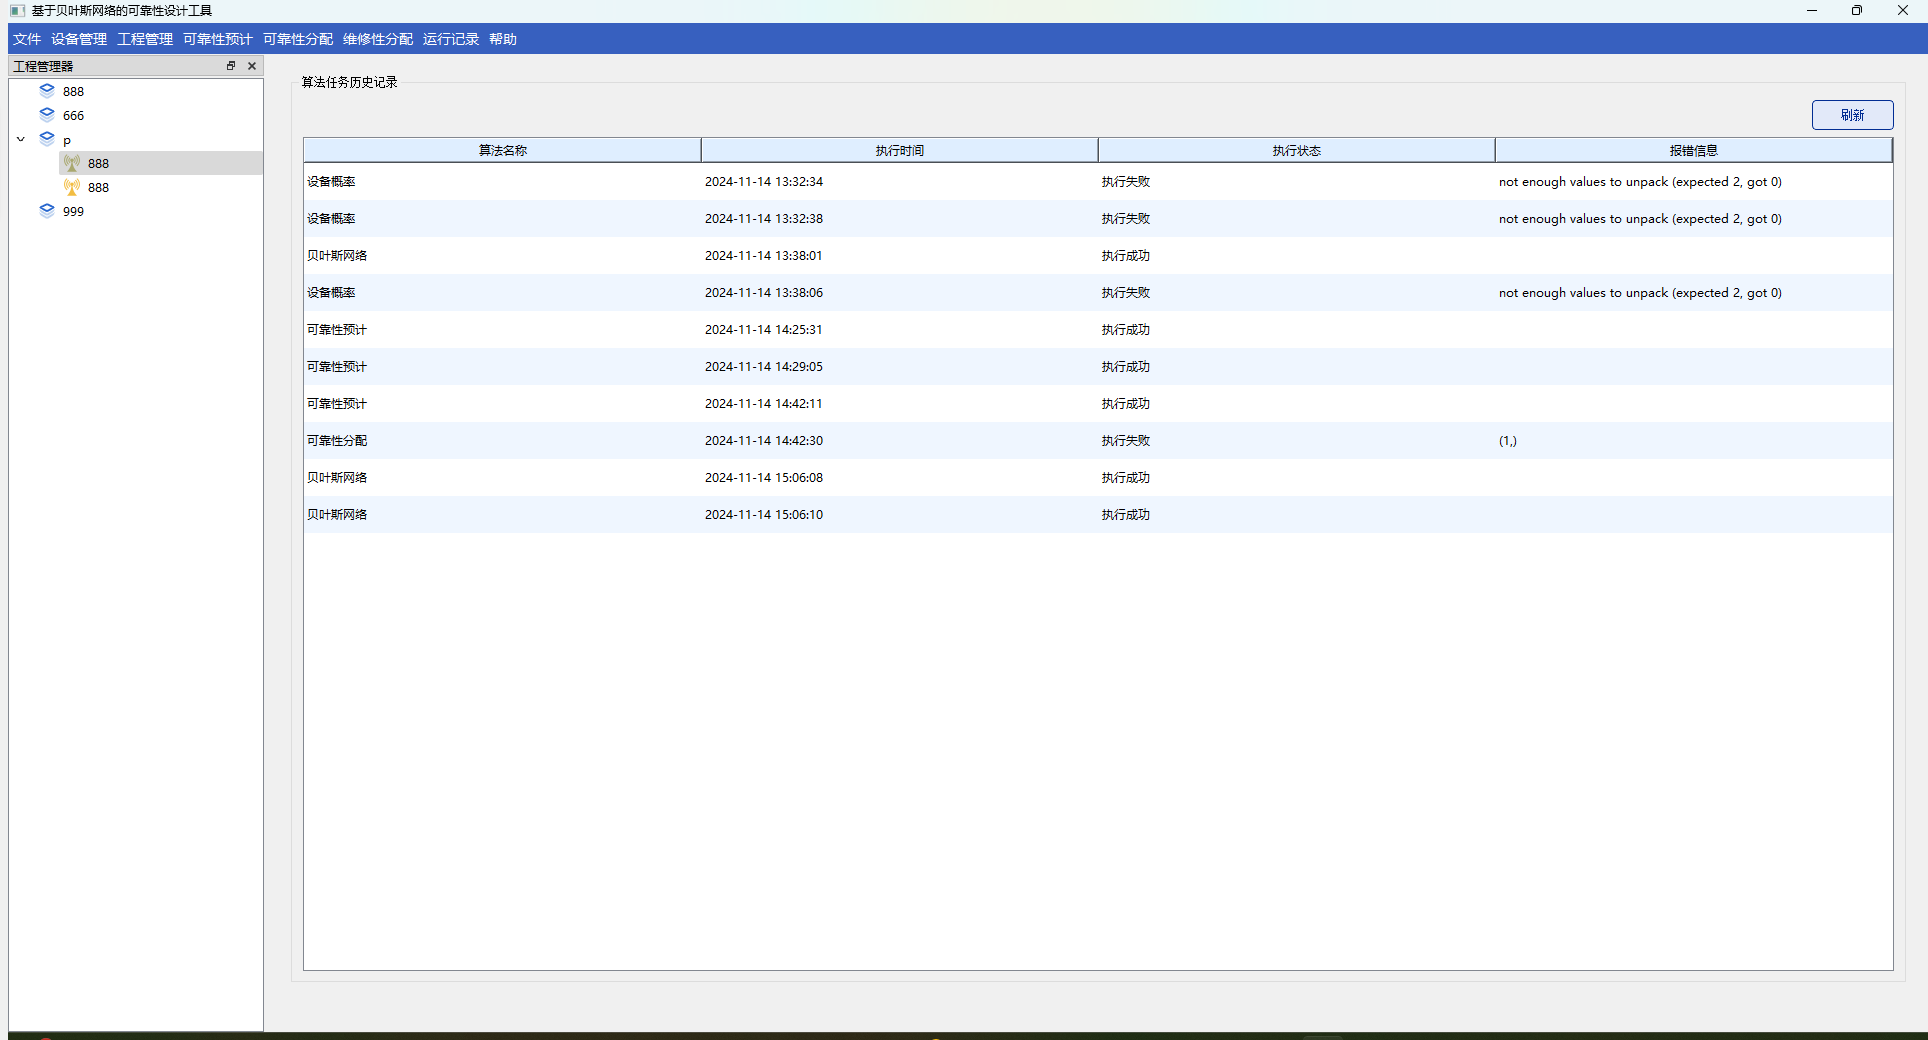This screenshot has width=1928, height=1040.
Task: Collapse the p project tree node
Action: click(21, 139)
